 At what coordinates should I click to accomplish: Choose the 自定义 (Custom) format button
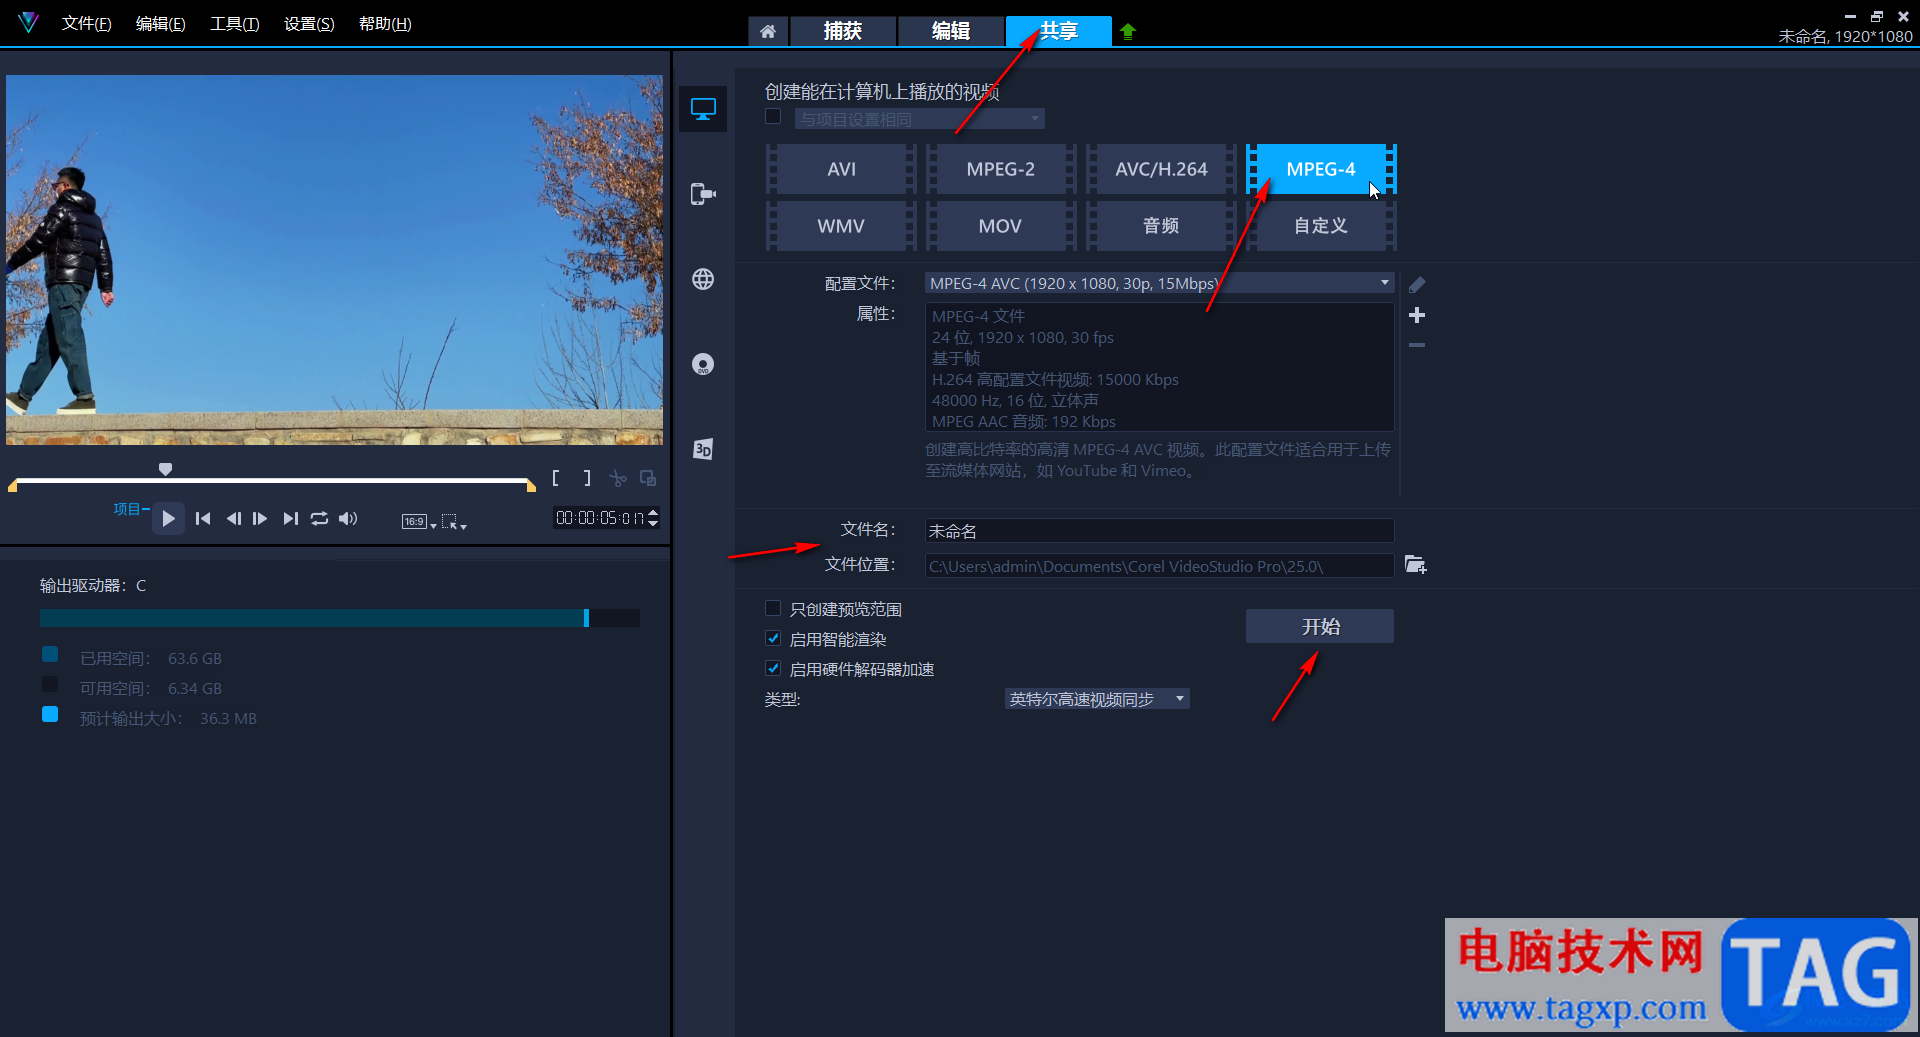coord(1321,226)
